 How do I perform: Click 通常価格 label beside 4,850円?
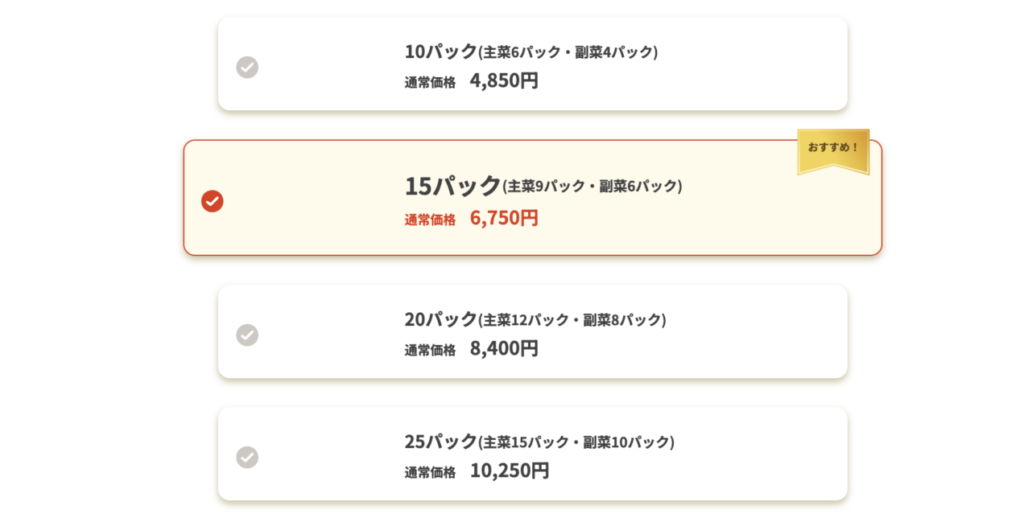click(430, 82)
